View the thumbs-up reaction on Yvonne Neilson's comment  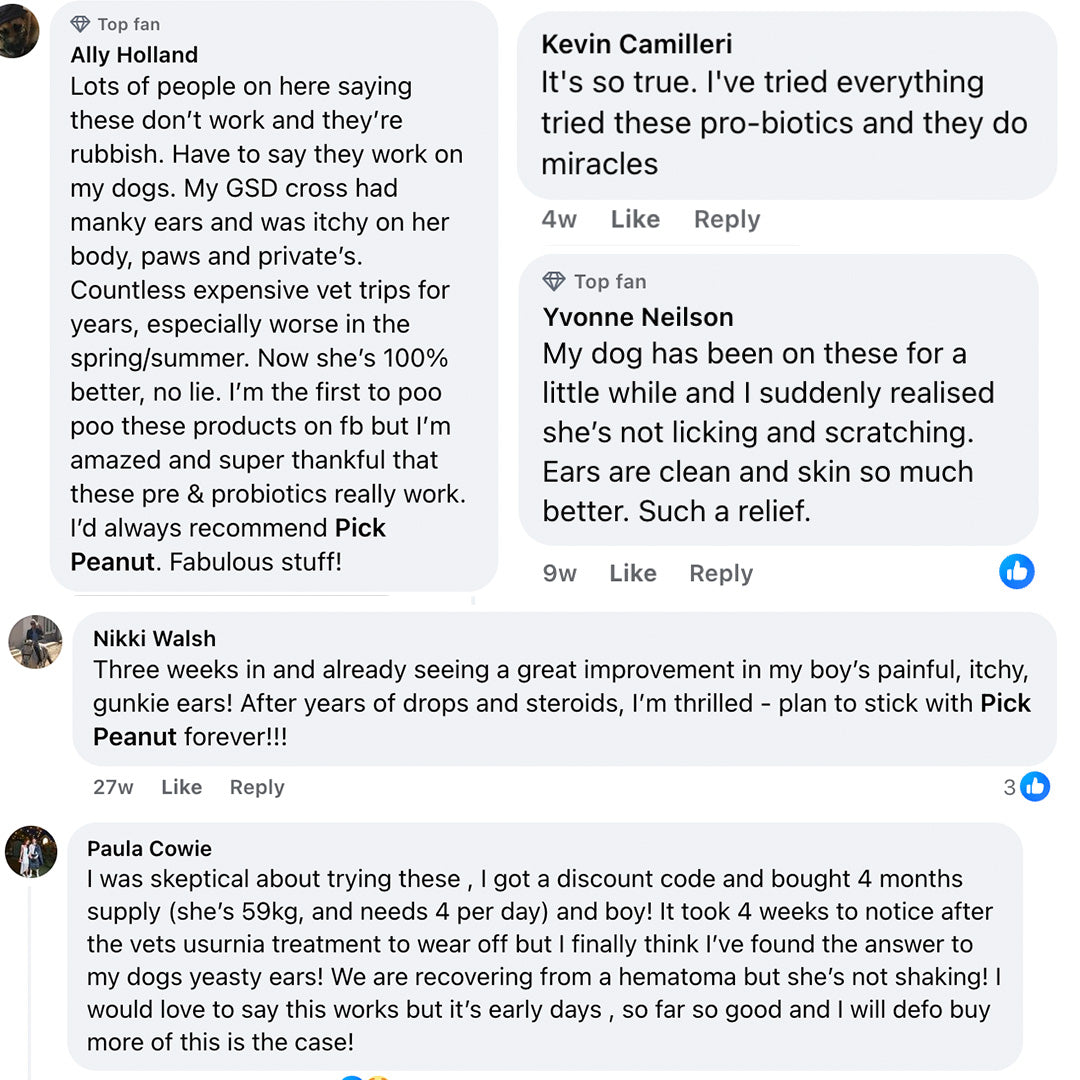pyautogui.click(x=1016, y=572)
